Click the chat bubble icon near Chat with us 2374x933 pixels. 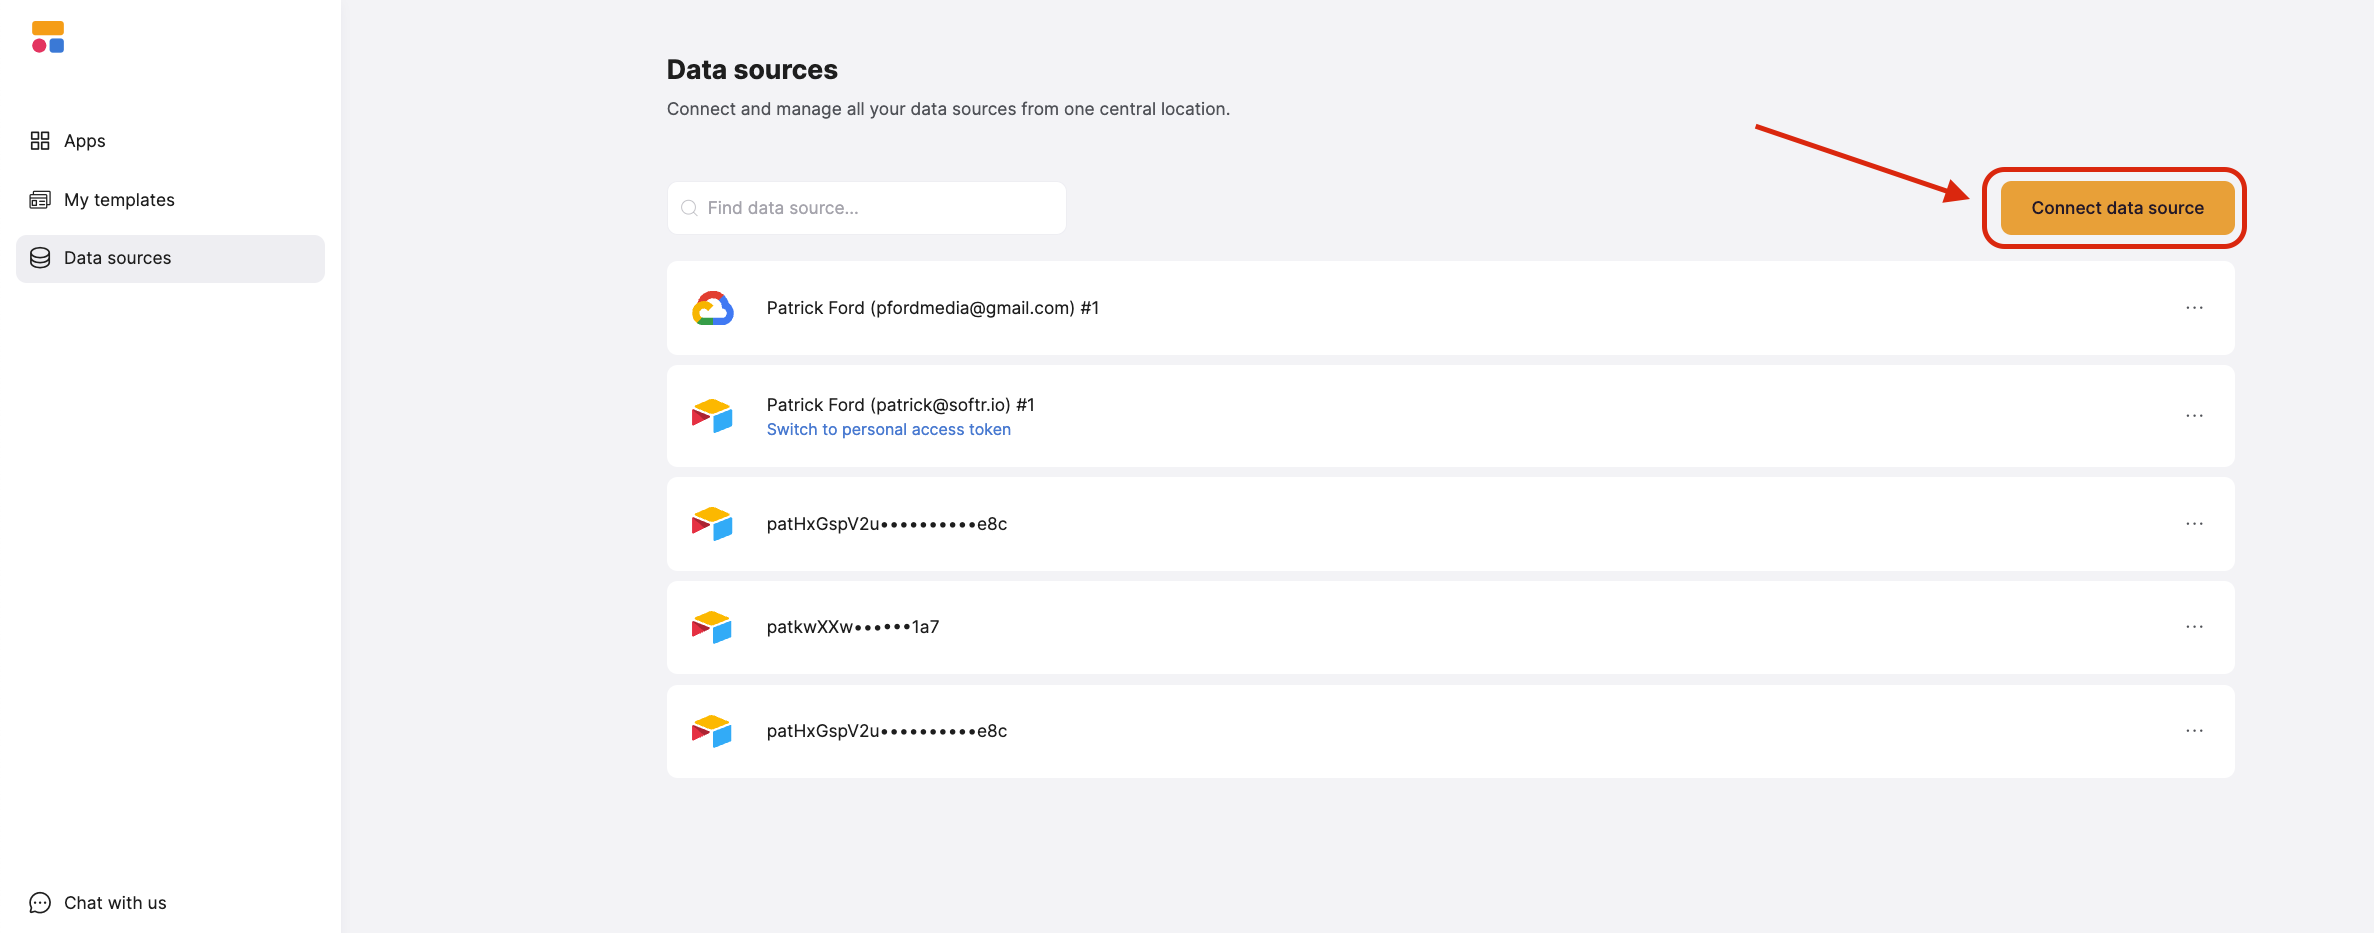(x=39, y=902)
